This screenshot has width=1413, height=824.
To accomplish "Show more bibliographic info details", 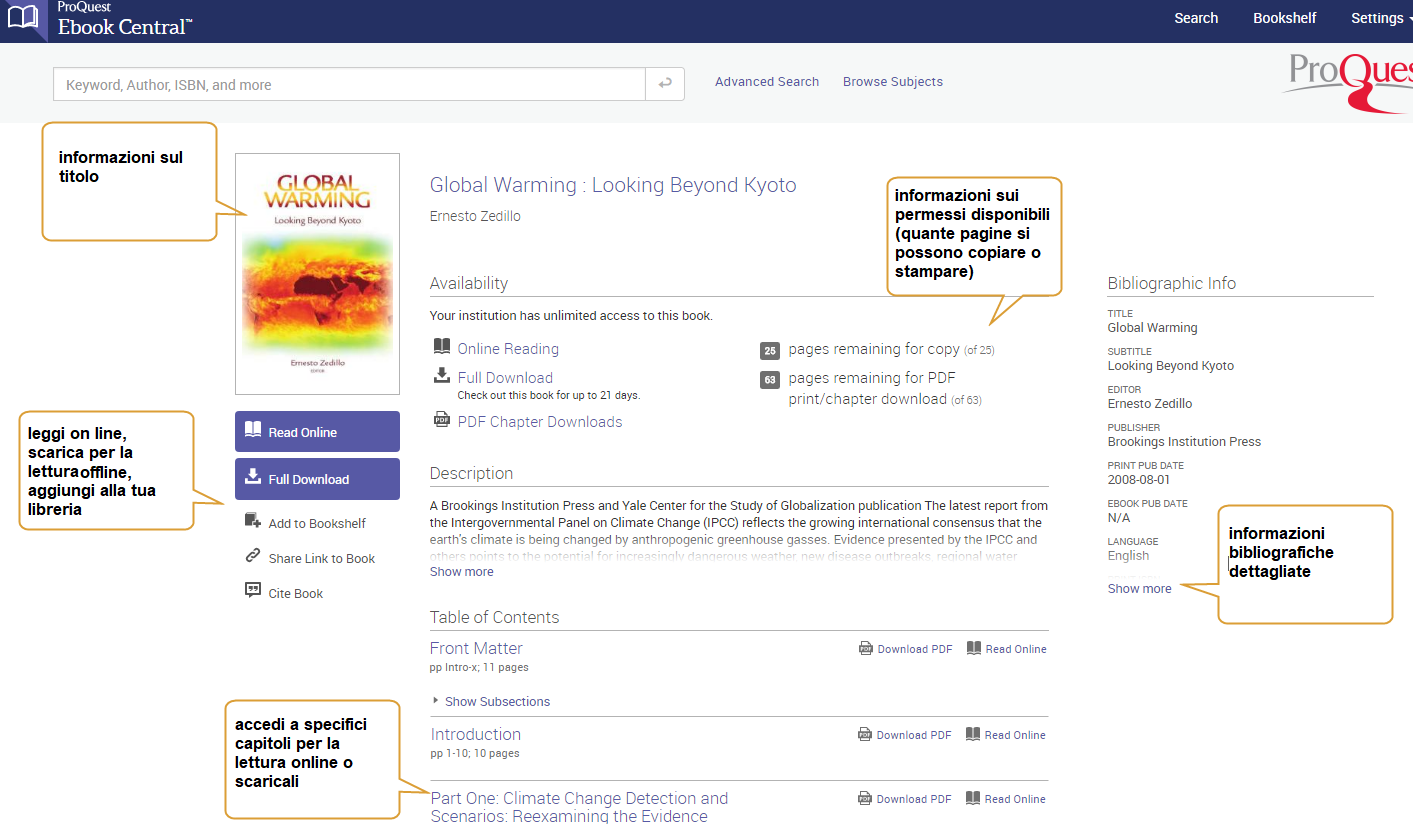I will click(x=1139, y=589).
